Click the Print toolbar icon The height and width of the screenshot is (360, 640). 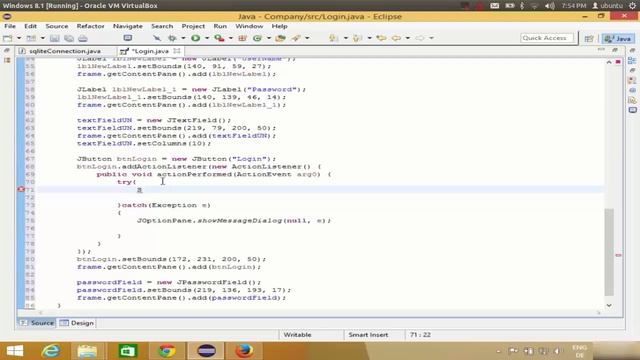pos(83,38)
